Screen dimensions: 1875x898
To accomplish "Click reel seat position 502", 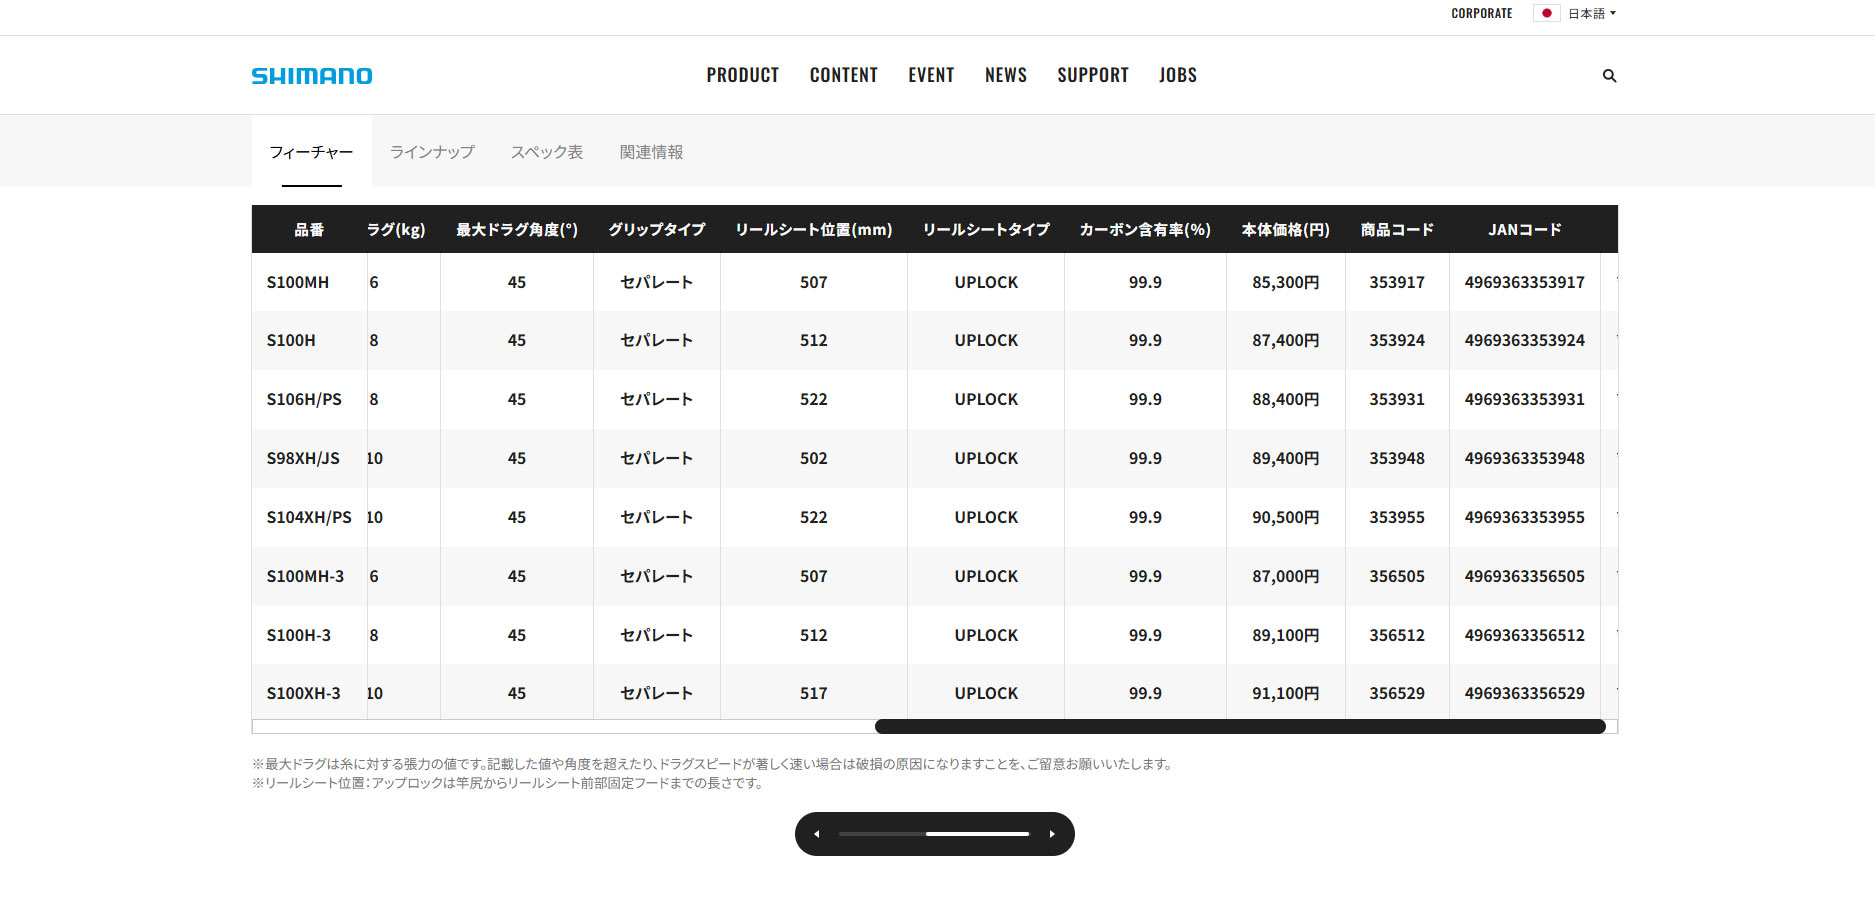I will tap(814, 459).
